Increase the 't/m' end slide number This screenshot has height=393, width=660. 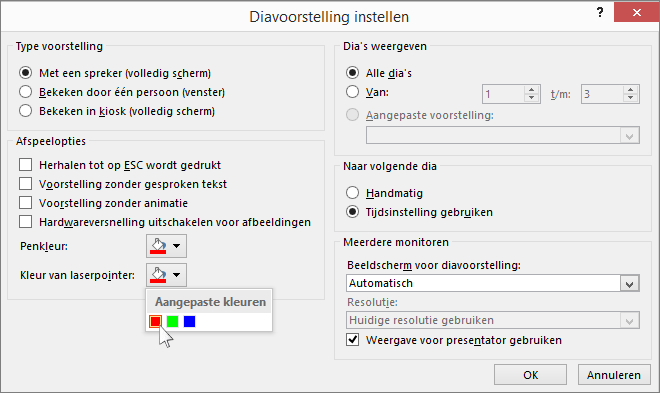631,90
